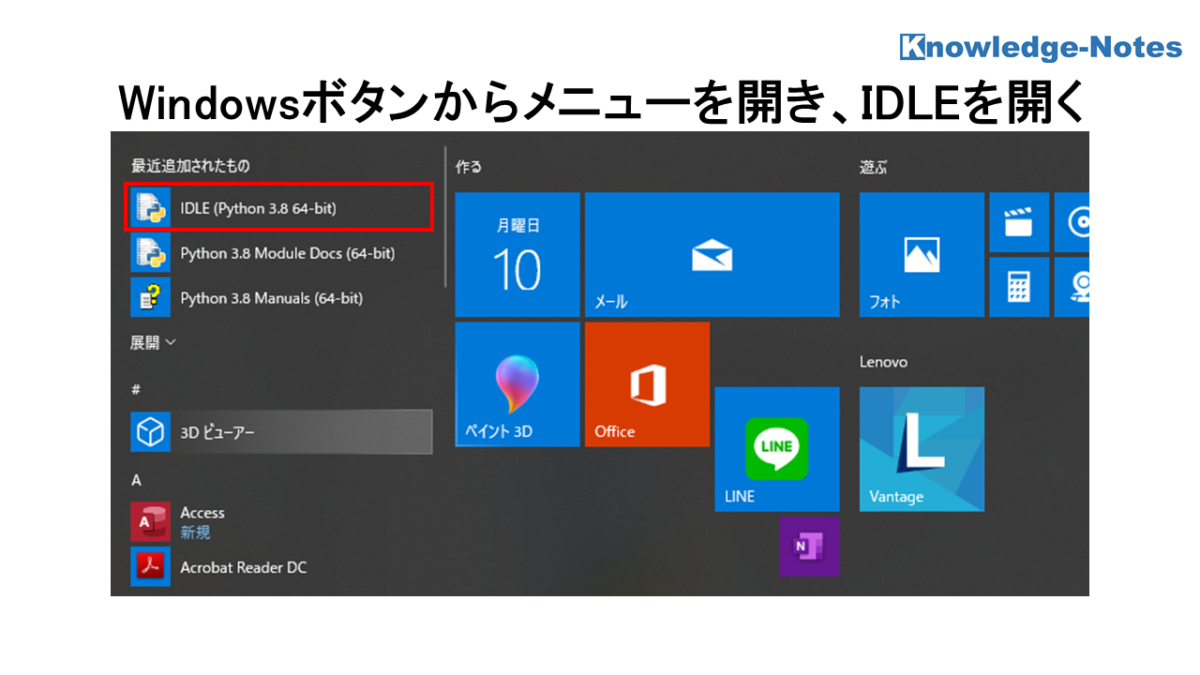
Task: Click the Python Module Docs icon
Action: pos(150,253)
